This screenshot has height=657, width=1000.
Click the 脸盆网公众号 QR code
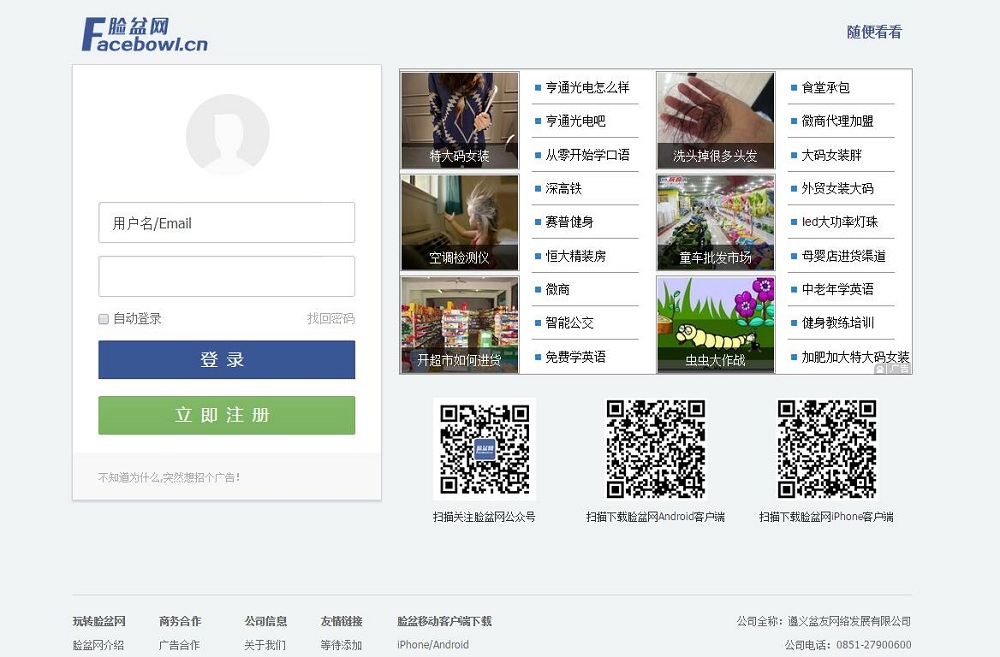point(485,449)
